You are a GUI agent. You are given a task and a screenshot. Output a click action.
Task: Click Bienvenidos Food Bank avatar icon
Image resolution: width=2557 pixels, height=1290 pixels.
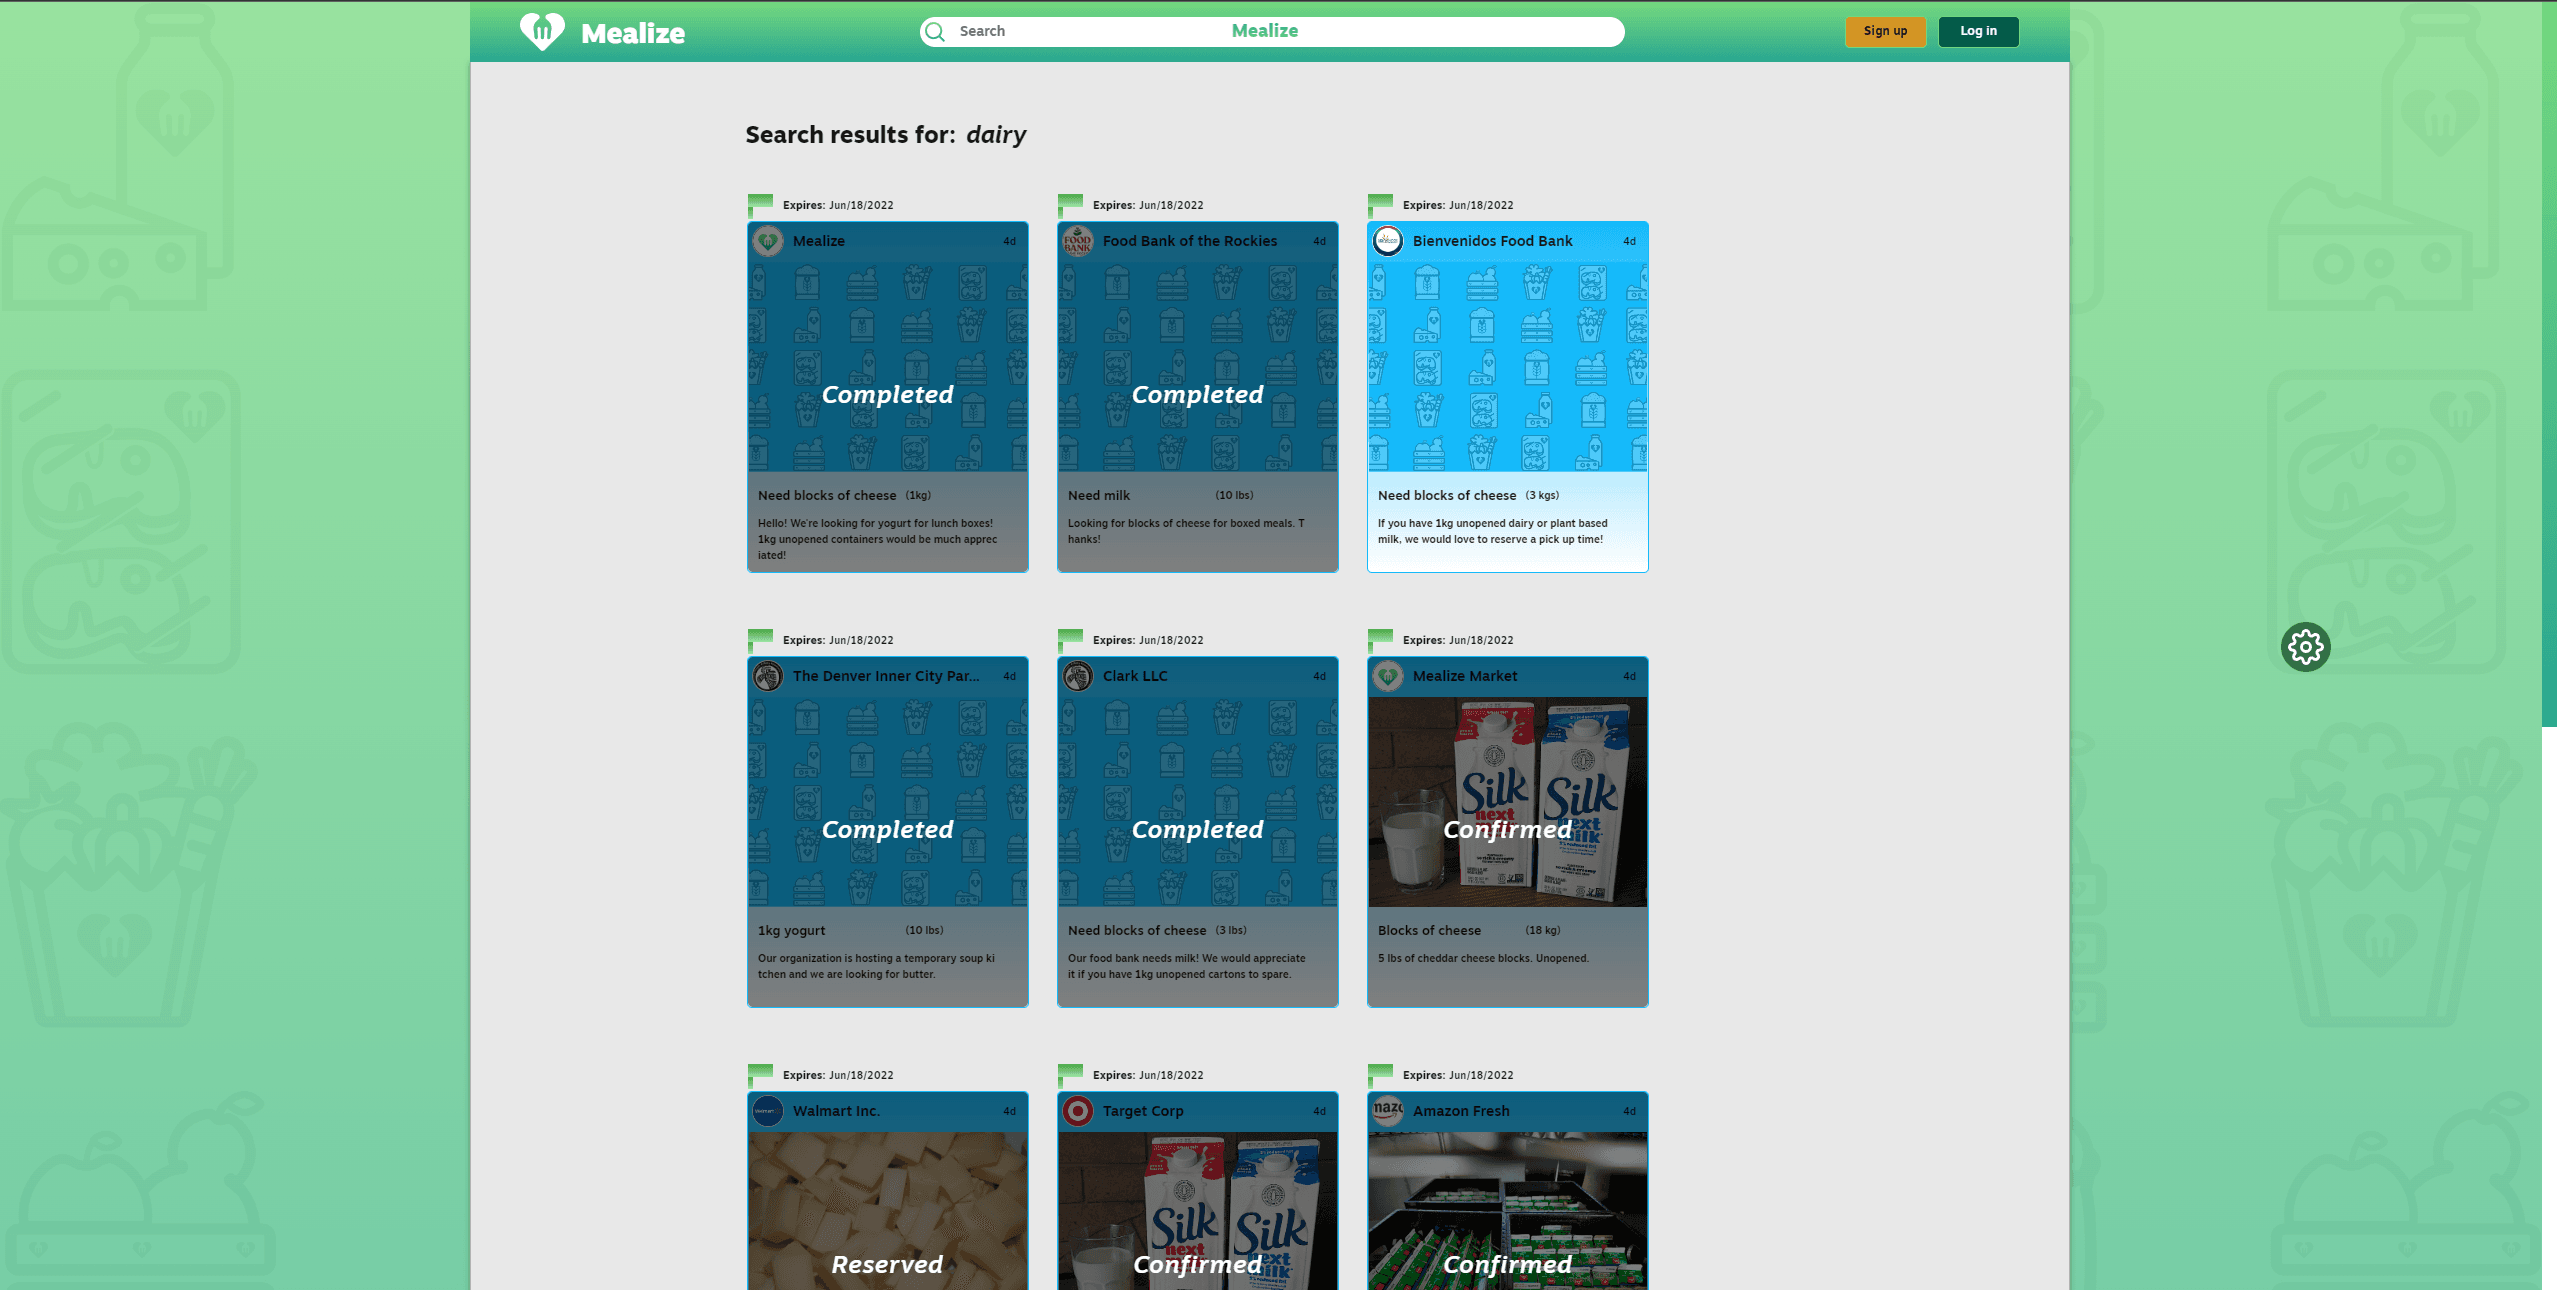[x=1387, y=241]
